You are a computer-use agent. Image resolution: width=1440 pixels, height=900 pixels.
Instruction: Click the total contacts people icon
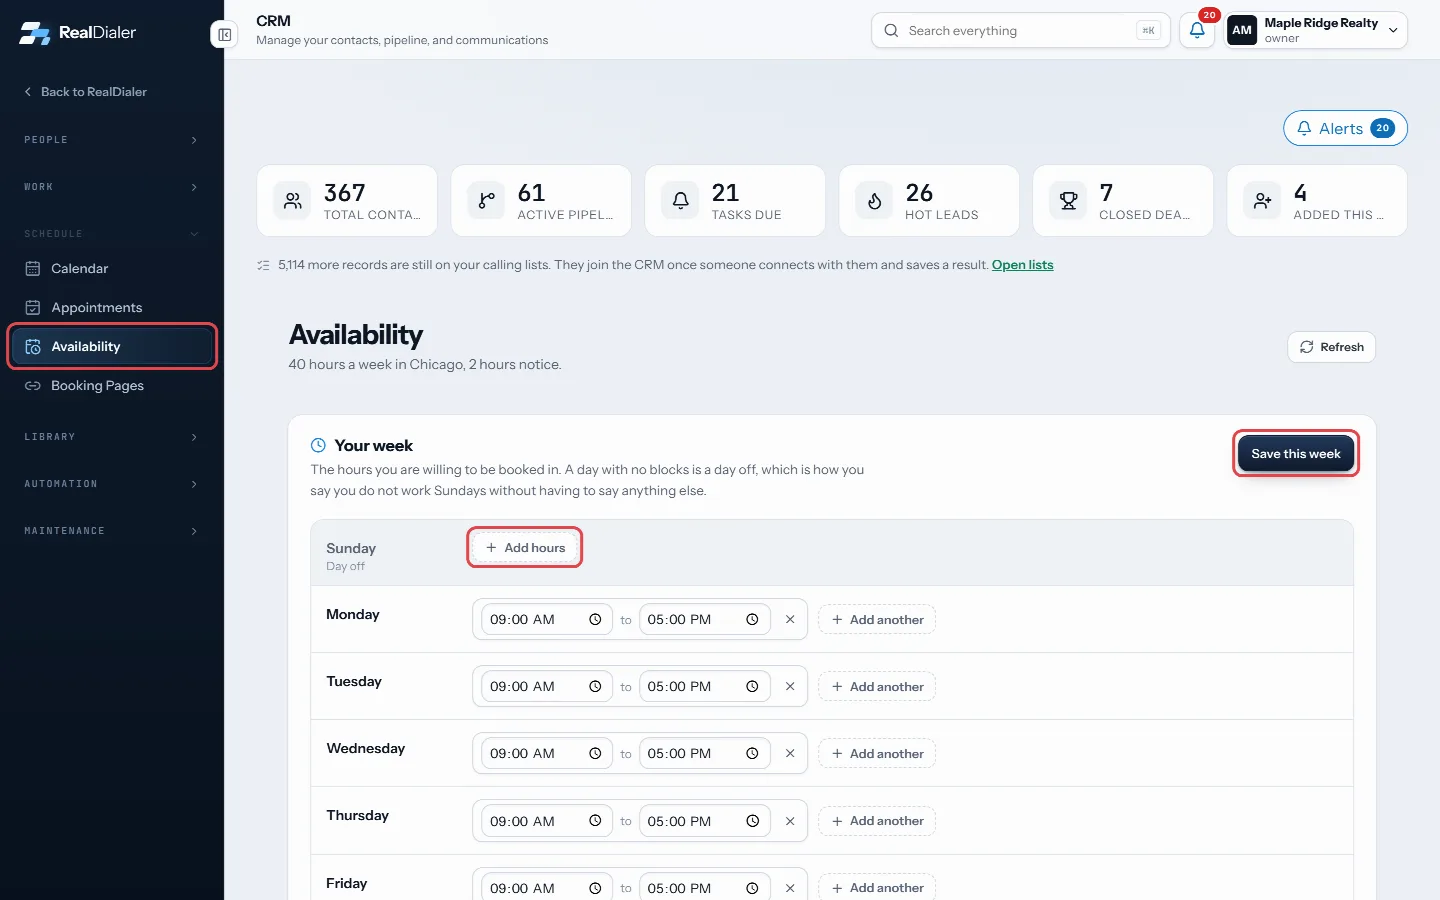292,201
